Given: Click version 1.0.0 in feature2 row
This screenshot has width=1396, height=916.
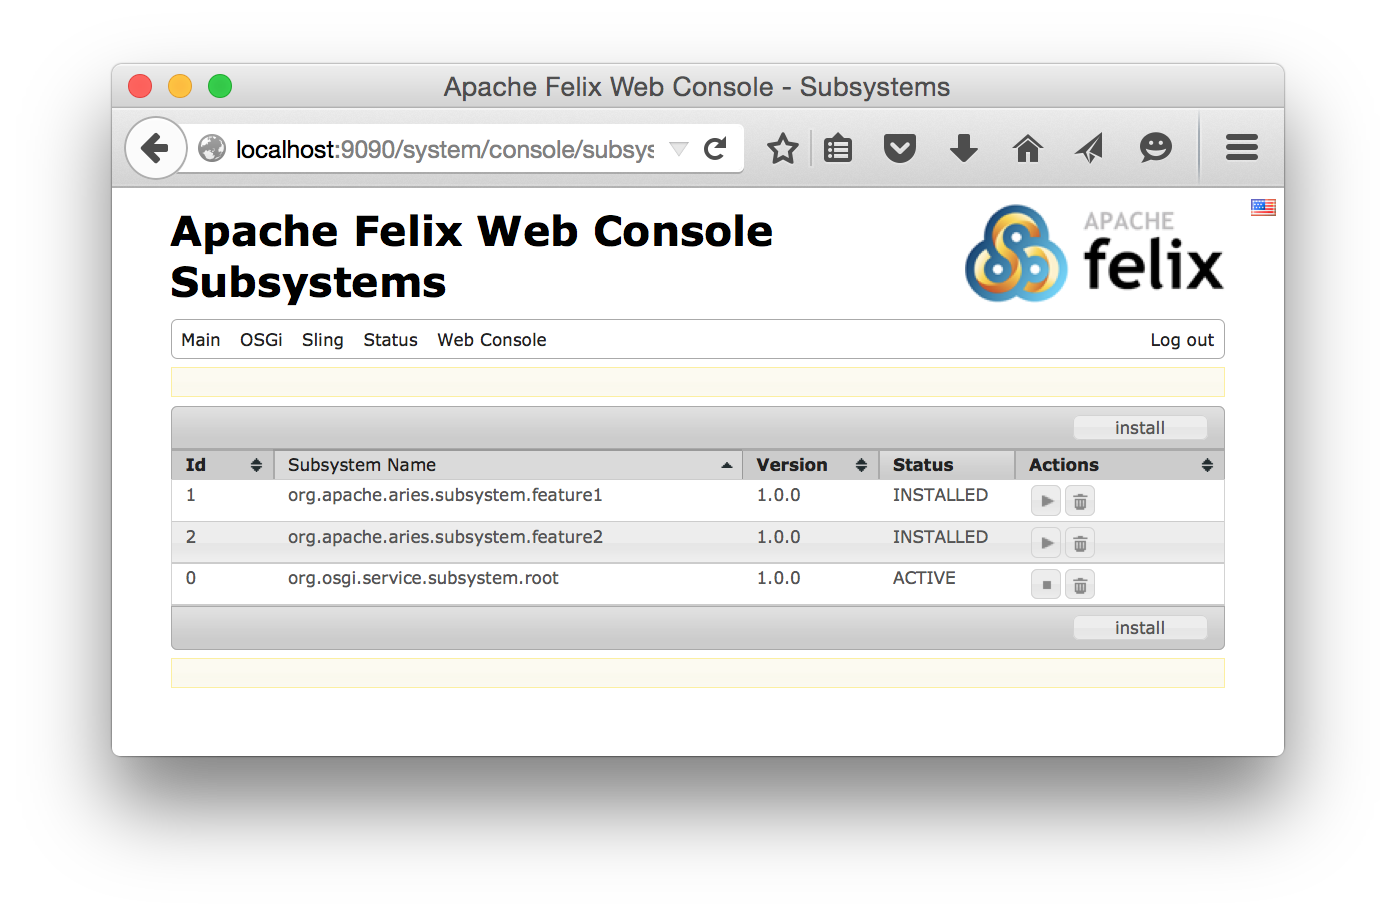Looking at the screenshot, I should point(778,537).
